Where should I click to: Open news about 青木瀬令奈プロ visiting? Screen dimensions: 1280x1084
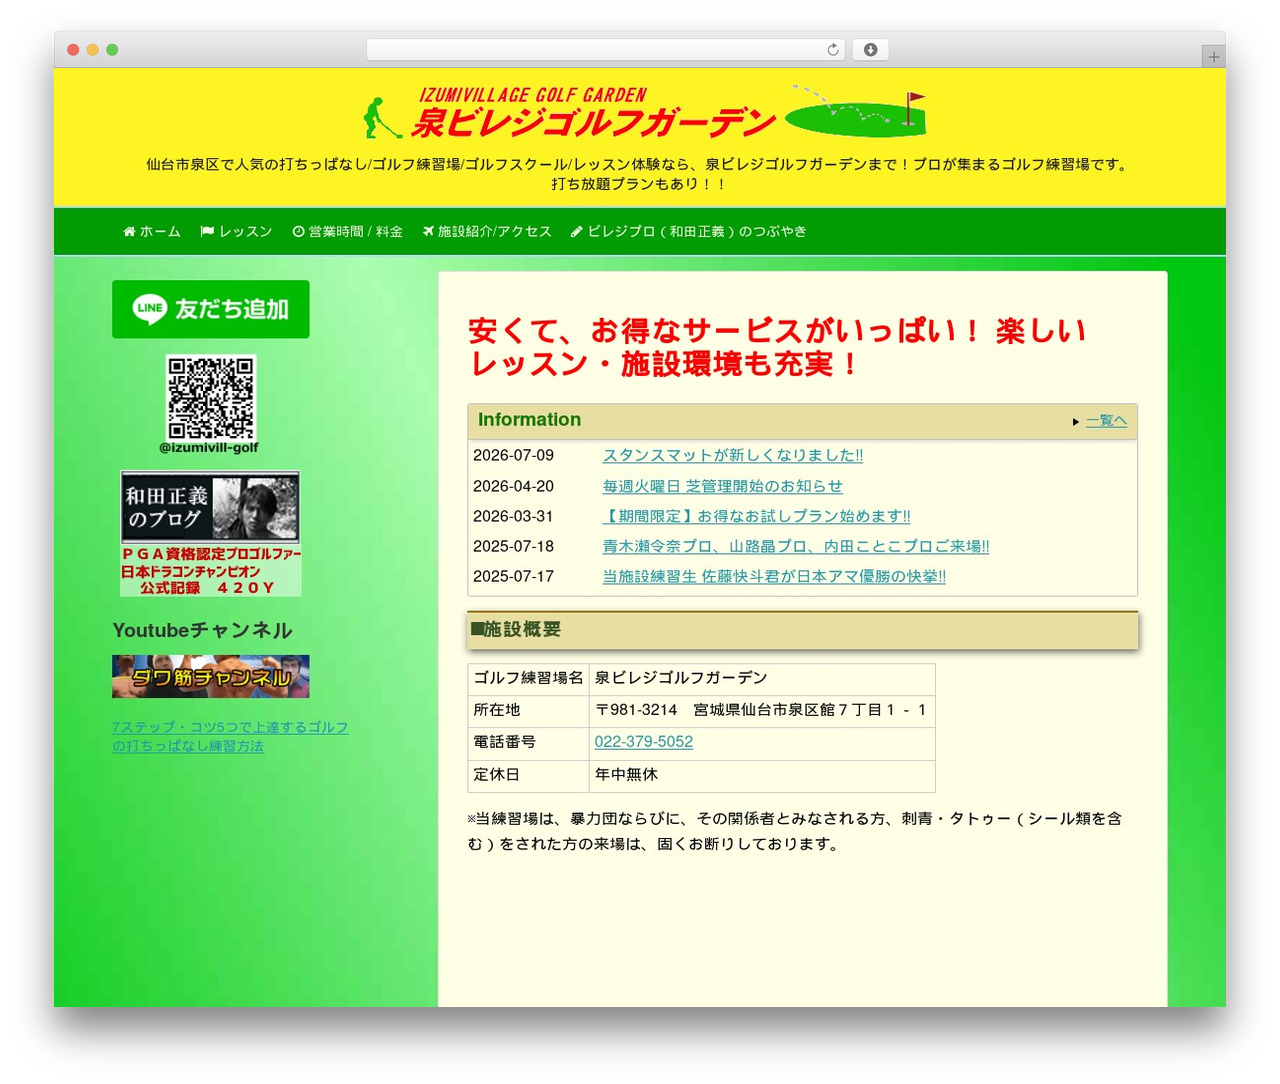coord(796,546)
